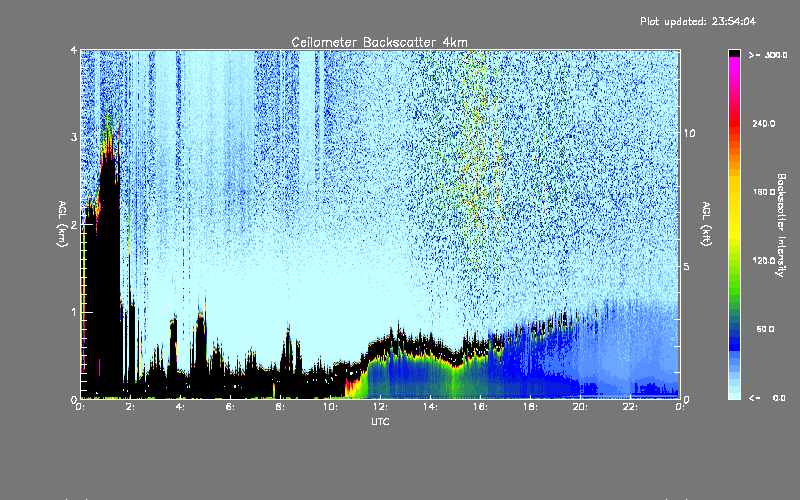Click the "AGL (kft)" axis label

[x=706, y=223]
